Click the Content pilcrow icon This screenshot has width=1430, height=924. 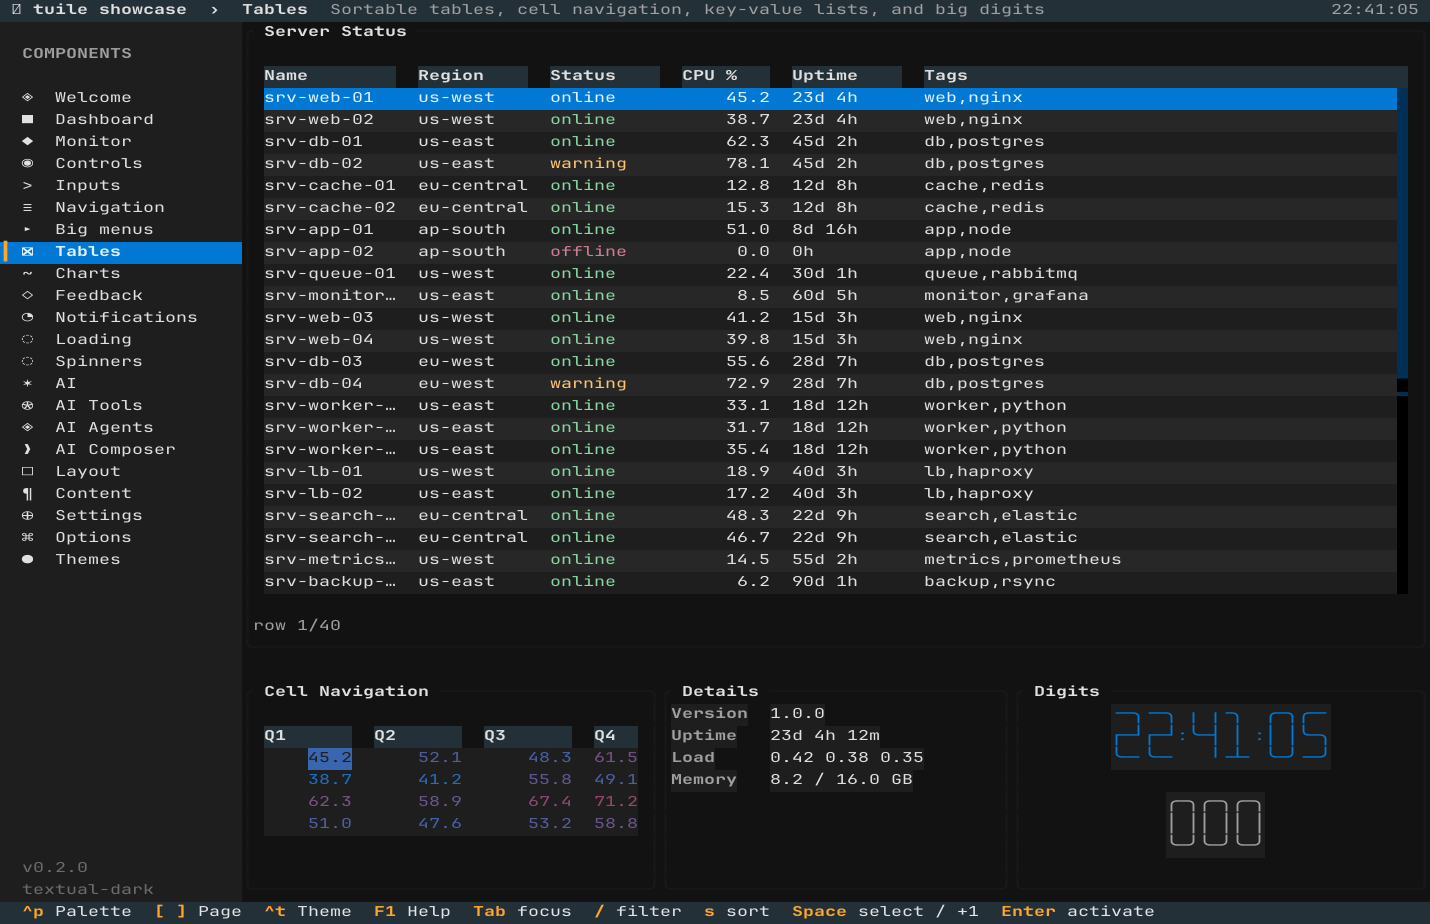pos(27,493)
